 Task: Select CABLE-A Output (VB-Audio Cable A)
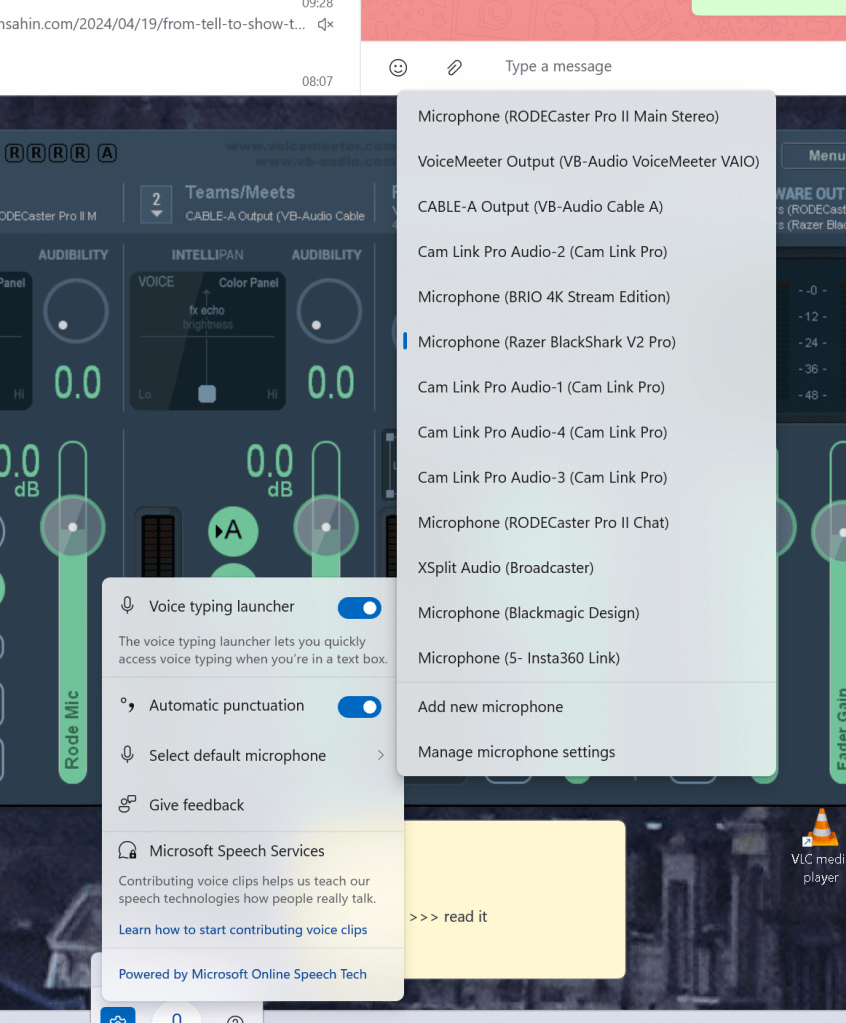[x=586, y=206]
